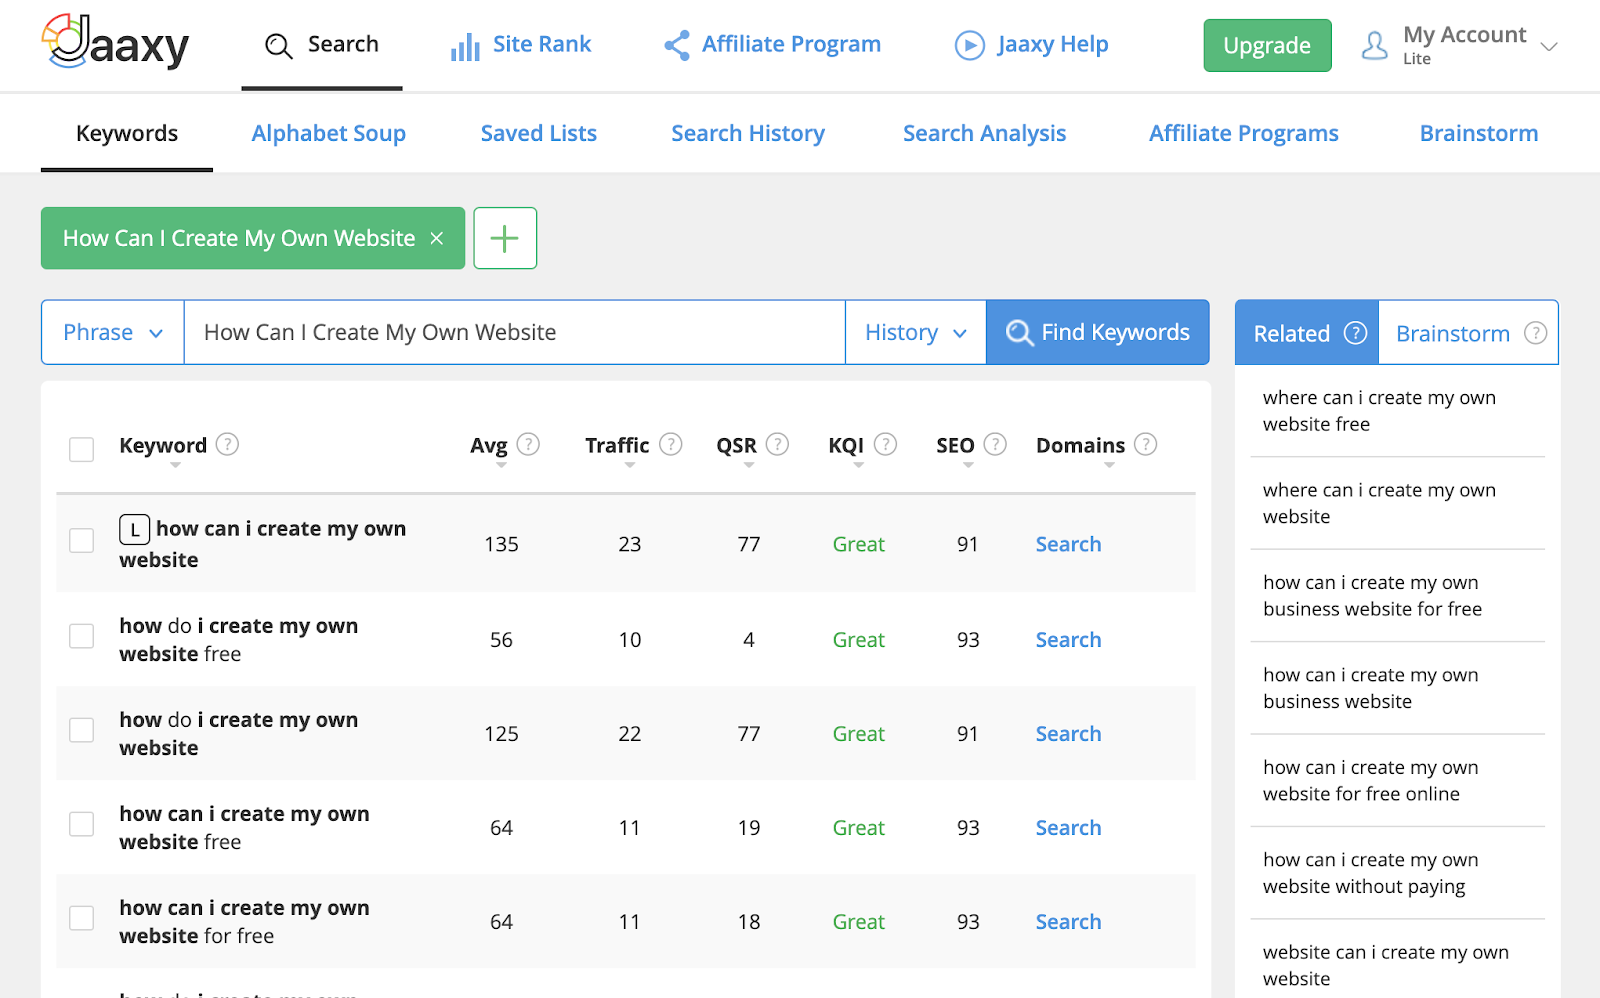Screen dimensions: 1600x998
Task: Click Search domains link for Avg 125 row
Action: point(1068,734)
